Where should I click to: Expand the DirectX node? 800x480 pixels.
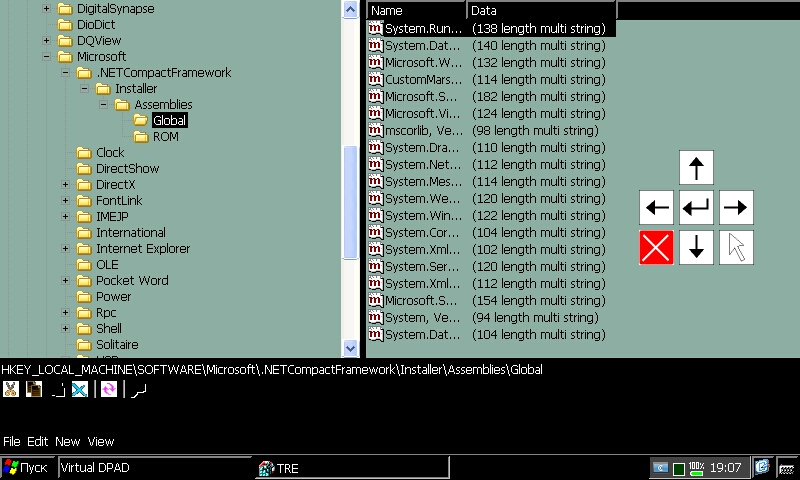(x=65, y=184)
